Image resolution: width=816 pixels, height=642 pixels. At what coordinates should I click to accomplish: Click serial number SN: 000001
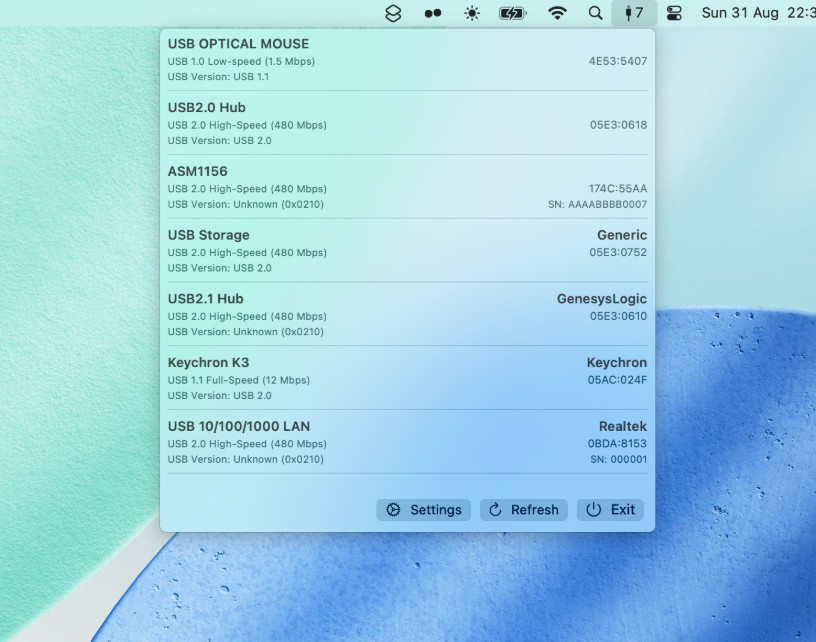click(x=619, y=459)
